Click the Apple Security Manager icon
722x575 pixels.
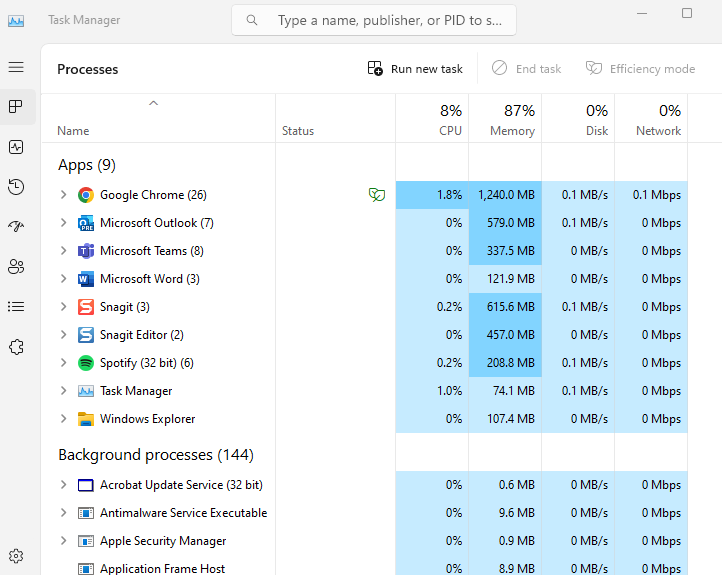coord(86,541)
